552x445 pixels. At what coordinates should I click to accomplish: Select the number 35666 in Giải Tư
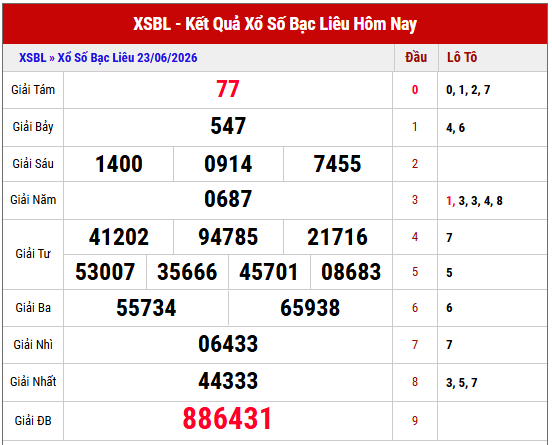click(x=187, y=272)
